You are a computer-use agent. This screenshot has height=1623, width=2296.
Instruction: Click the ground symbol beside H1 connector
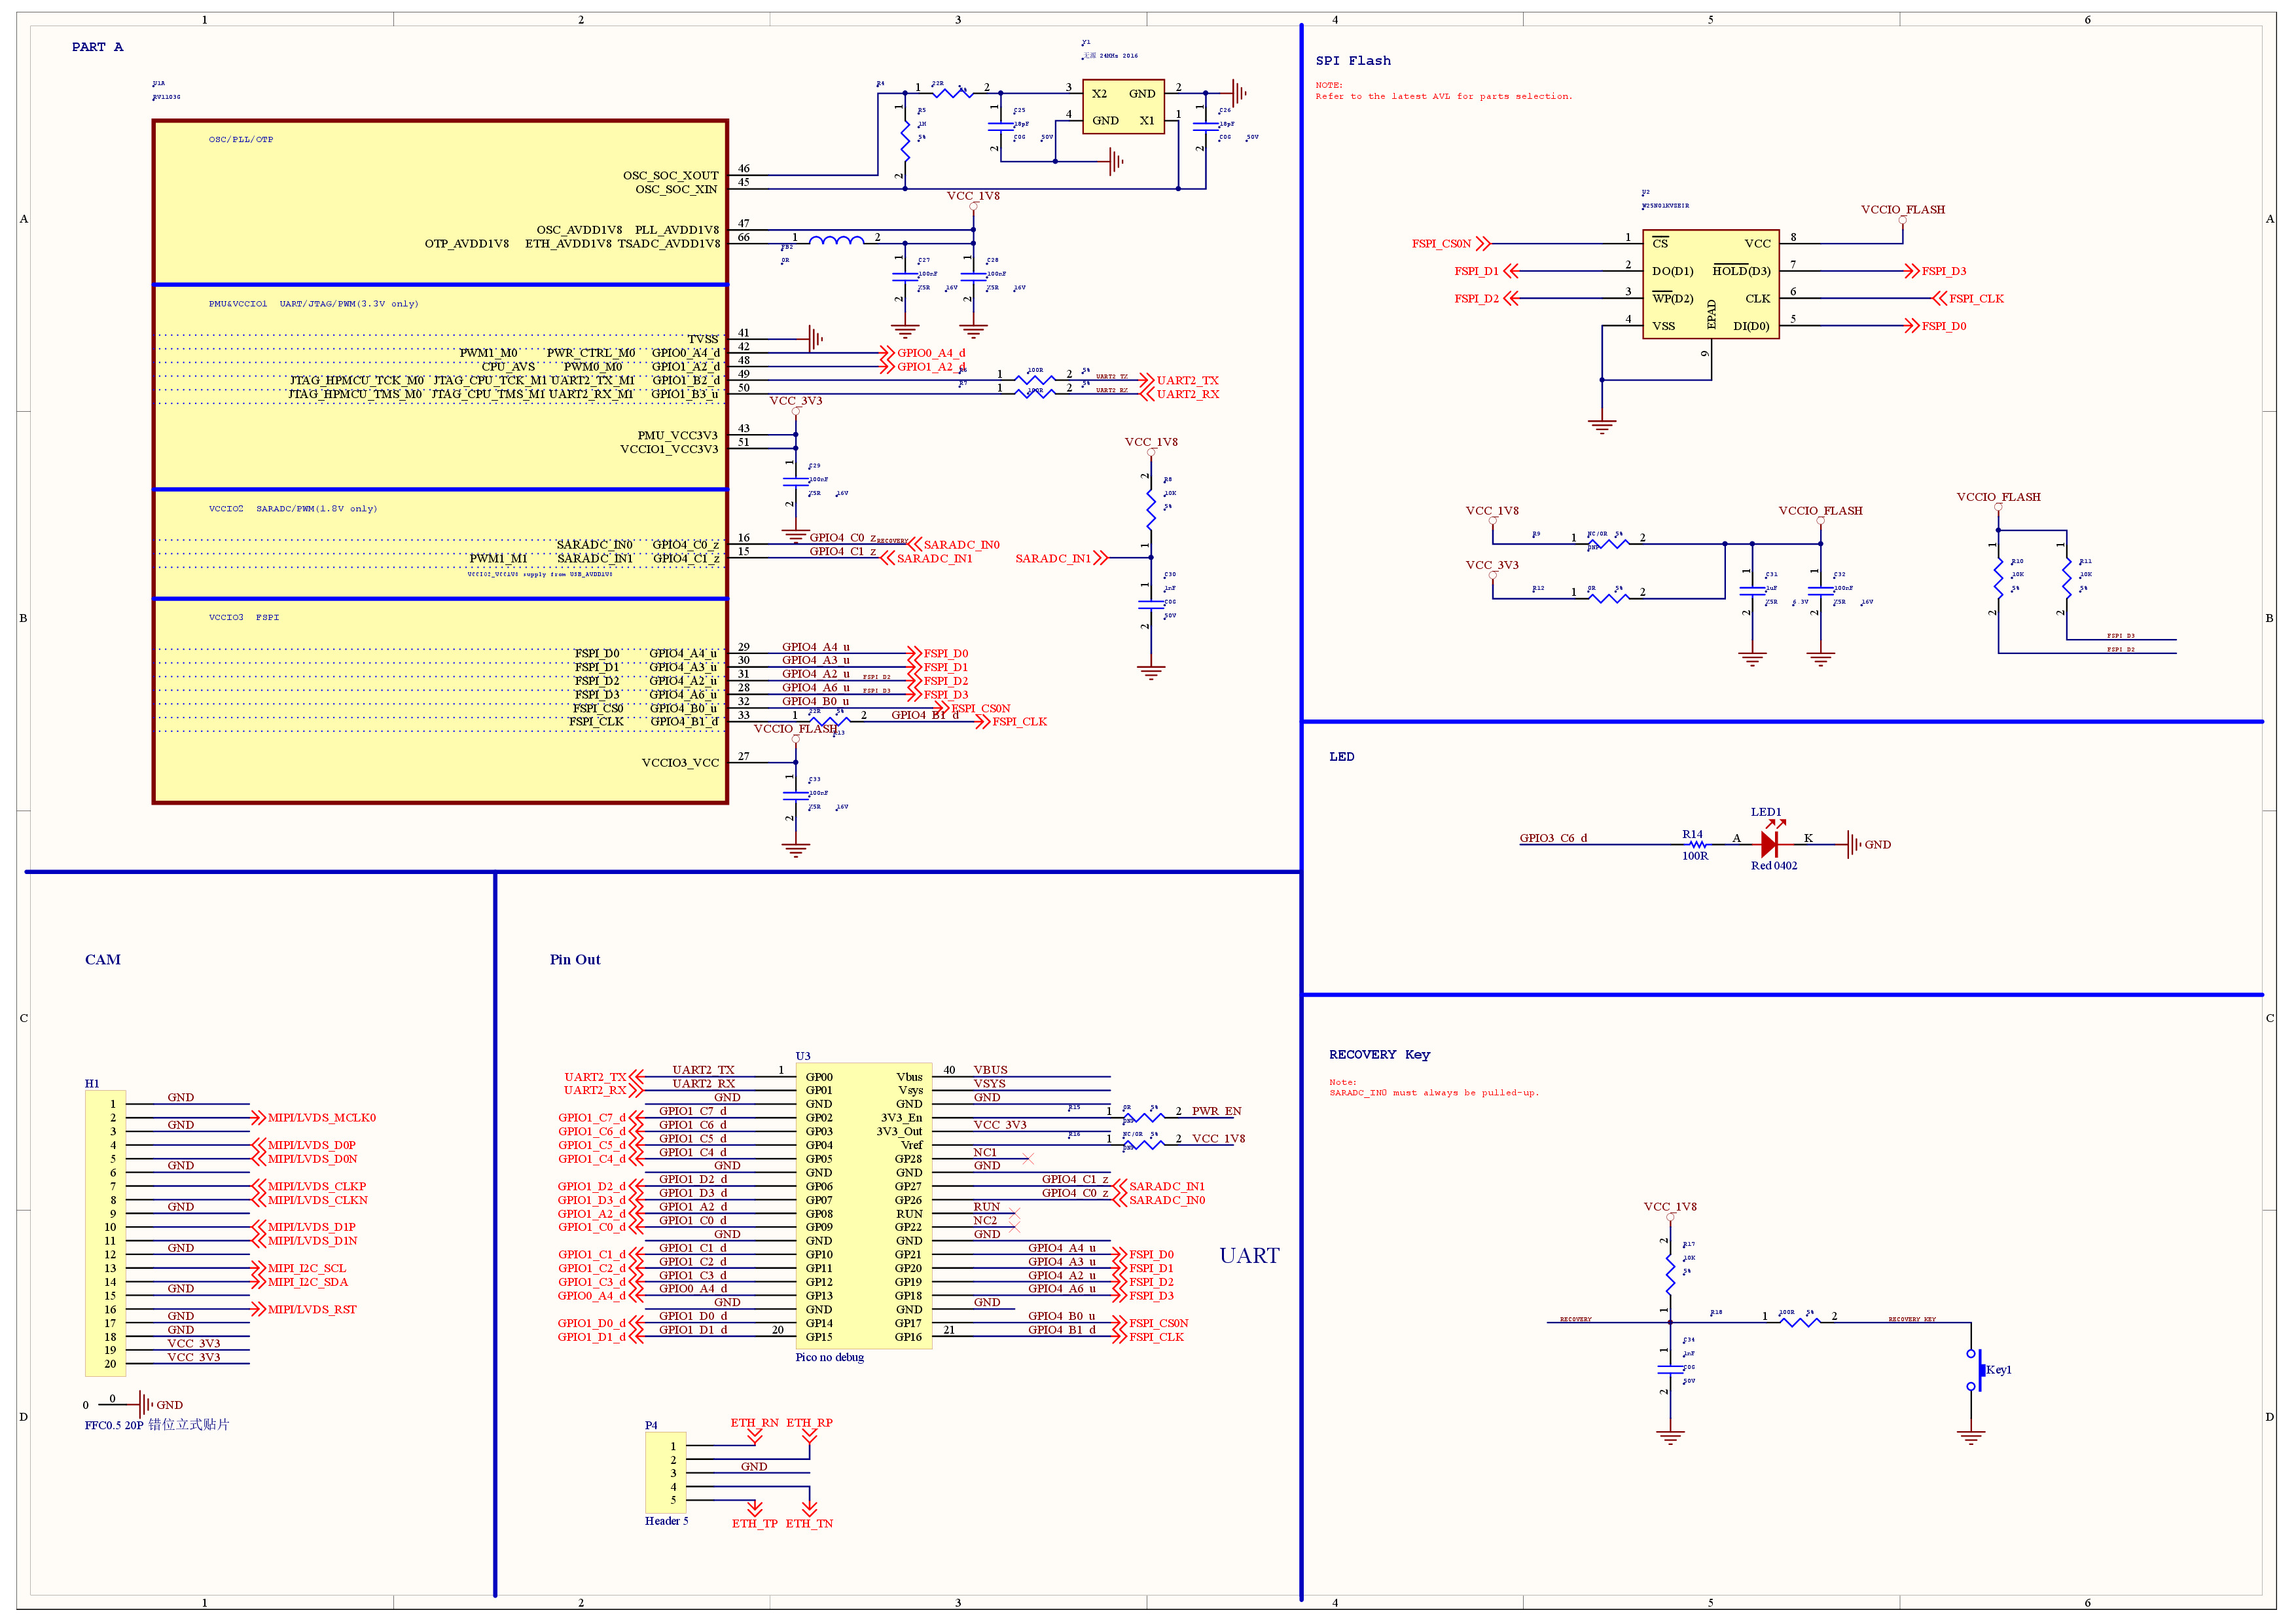pyautogui.click(x=146, y=1404)
